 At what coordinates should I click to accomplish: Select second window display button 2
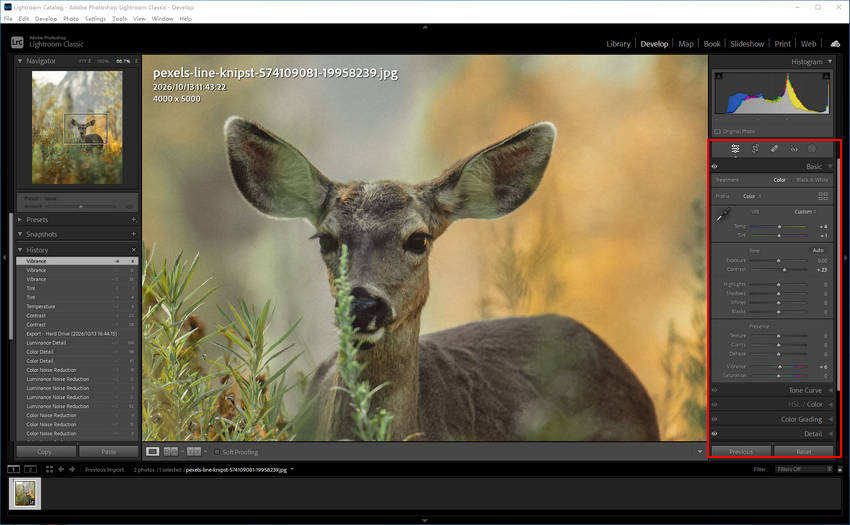tap(30, 469)
